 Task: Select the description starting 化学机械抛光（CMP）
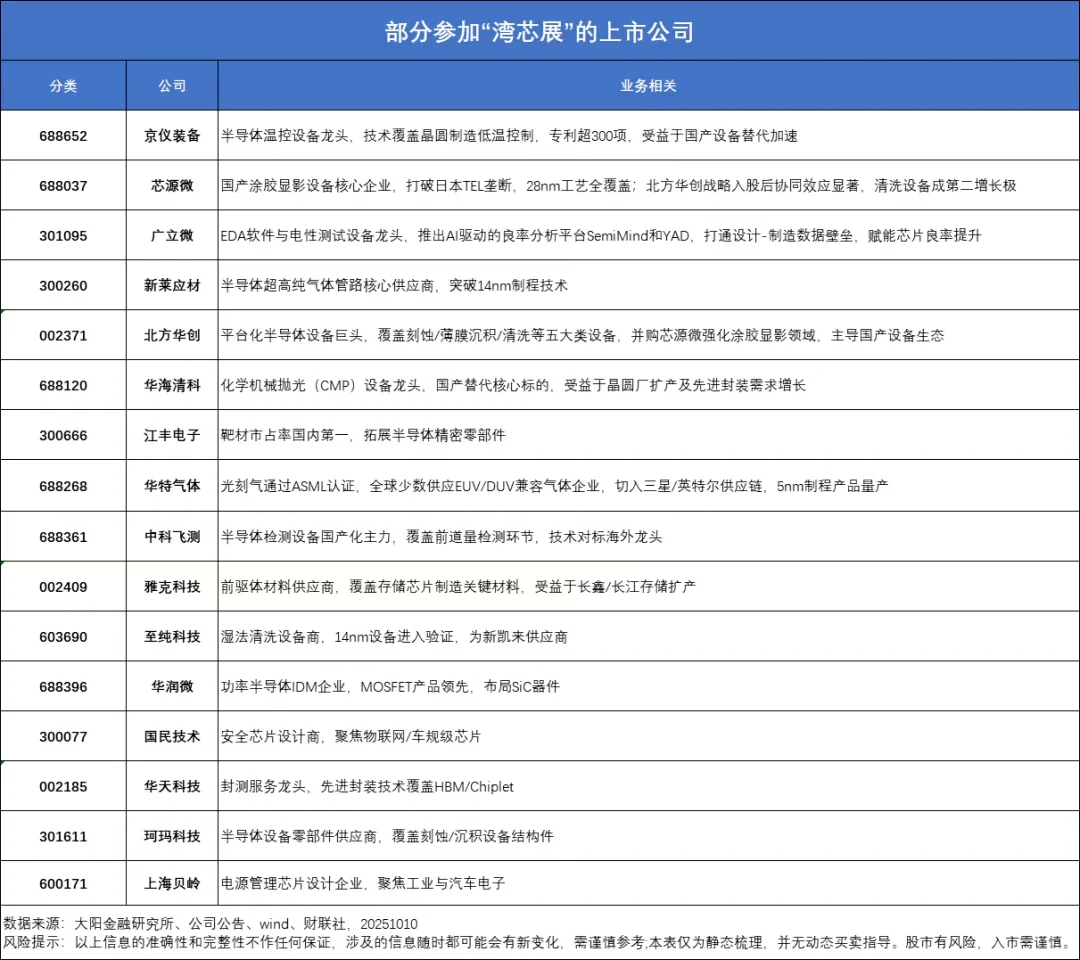tap(513, 386)
